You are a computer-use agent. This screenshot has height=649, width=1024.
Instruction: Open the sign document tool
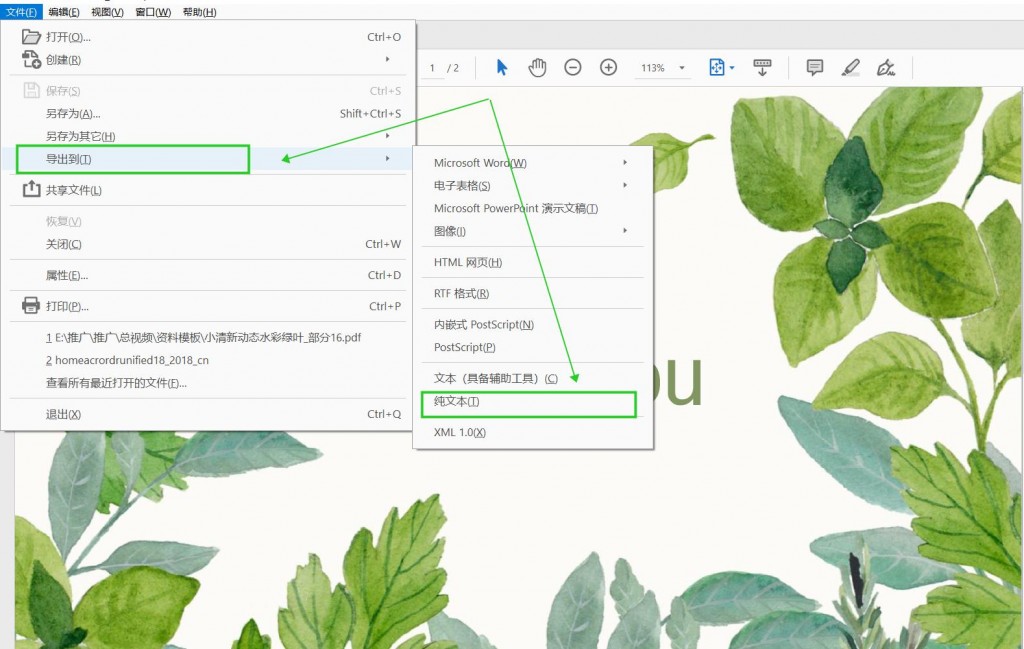point(886,67)
